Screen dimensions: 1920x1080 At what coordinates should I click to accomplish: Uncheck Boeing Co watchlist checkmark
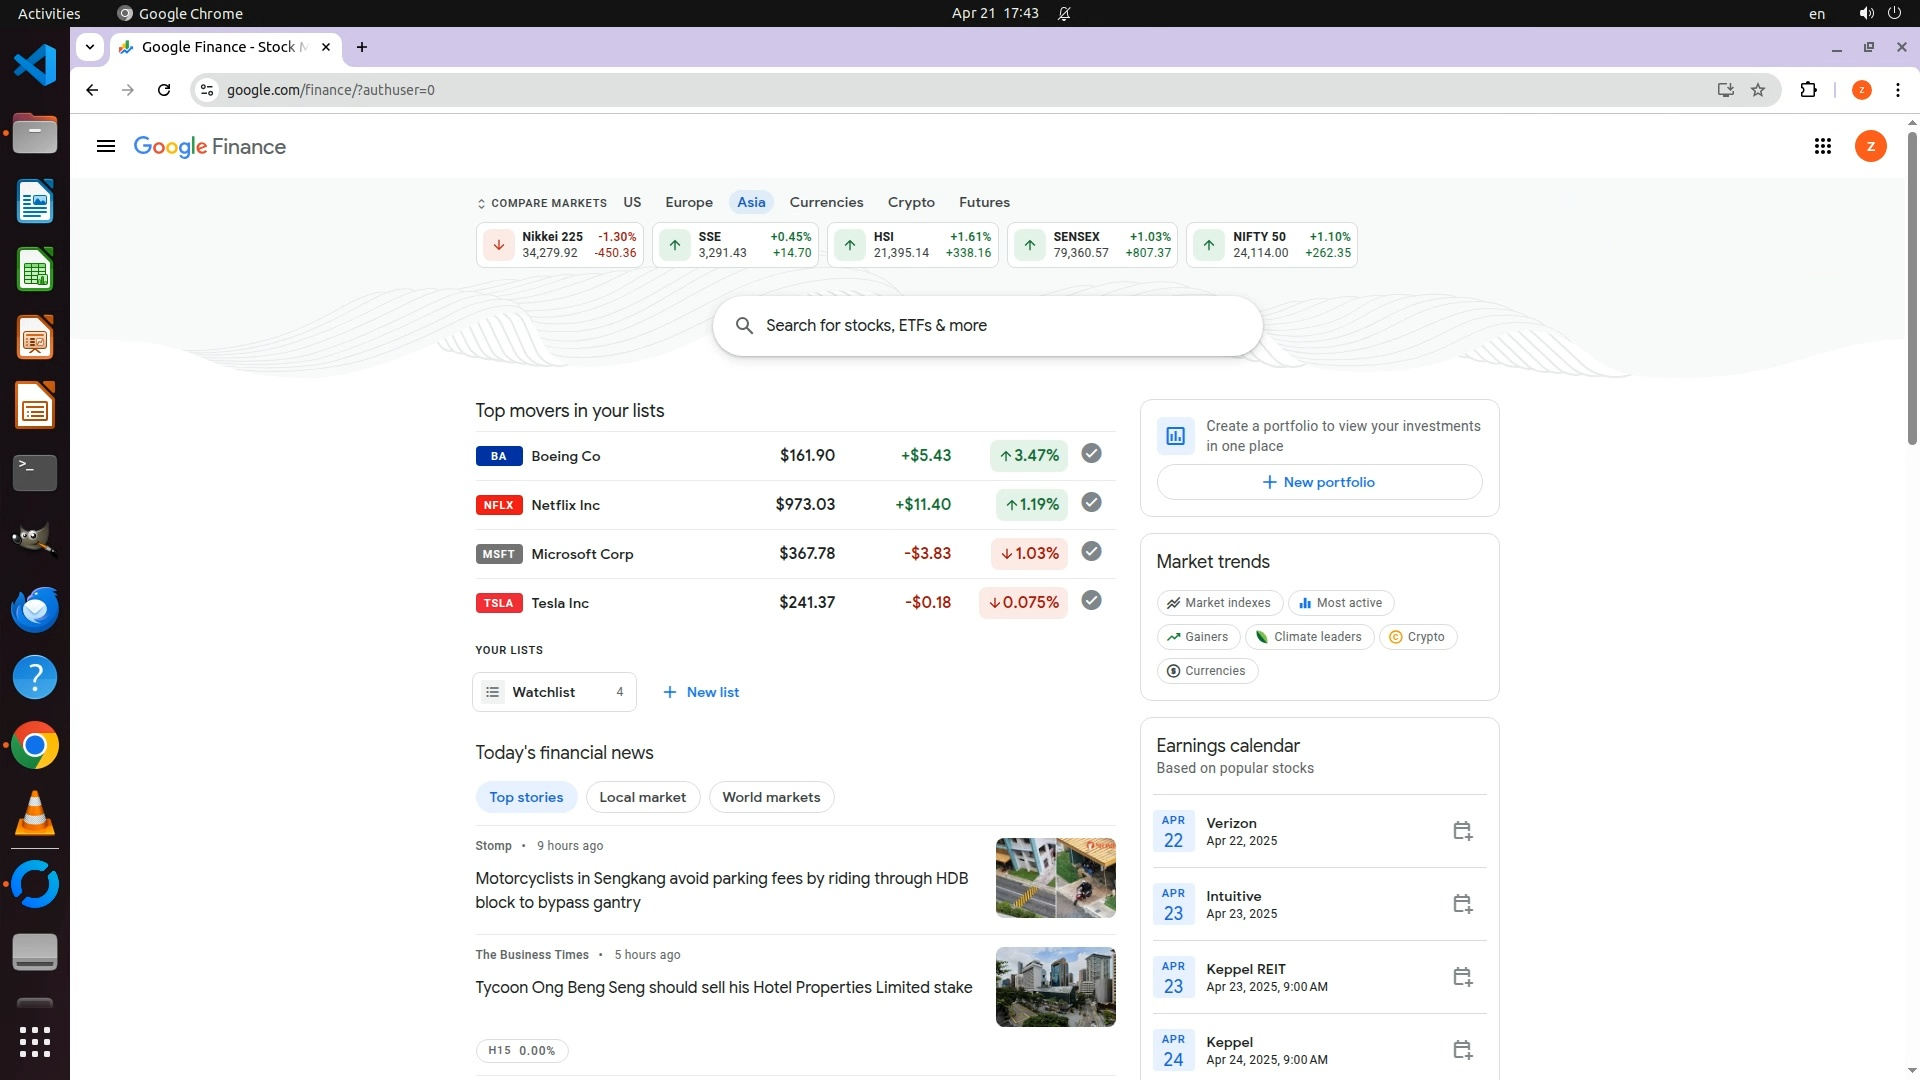(1091, 454)
